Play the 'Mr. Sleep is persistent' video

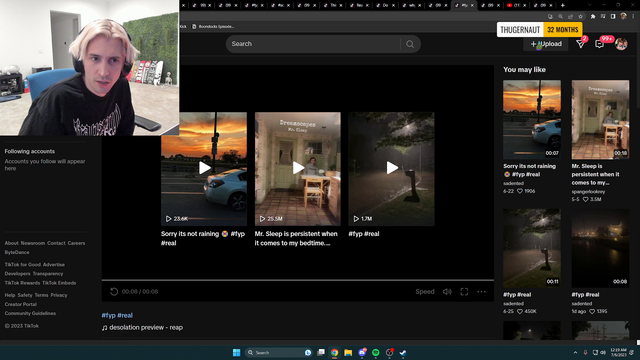point(298,168)
